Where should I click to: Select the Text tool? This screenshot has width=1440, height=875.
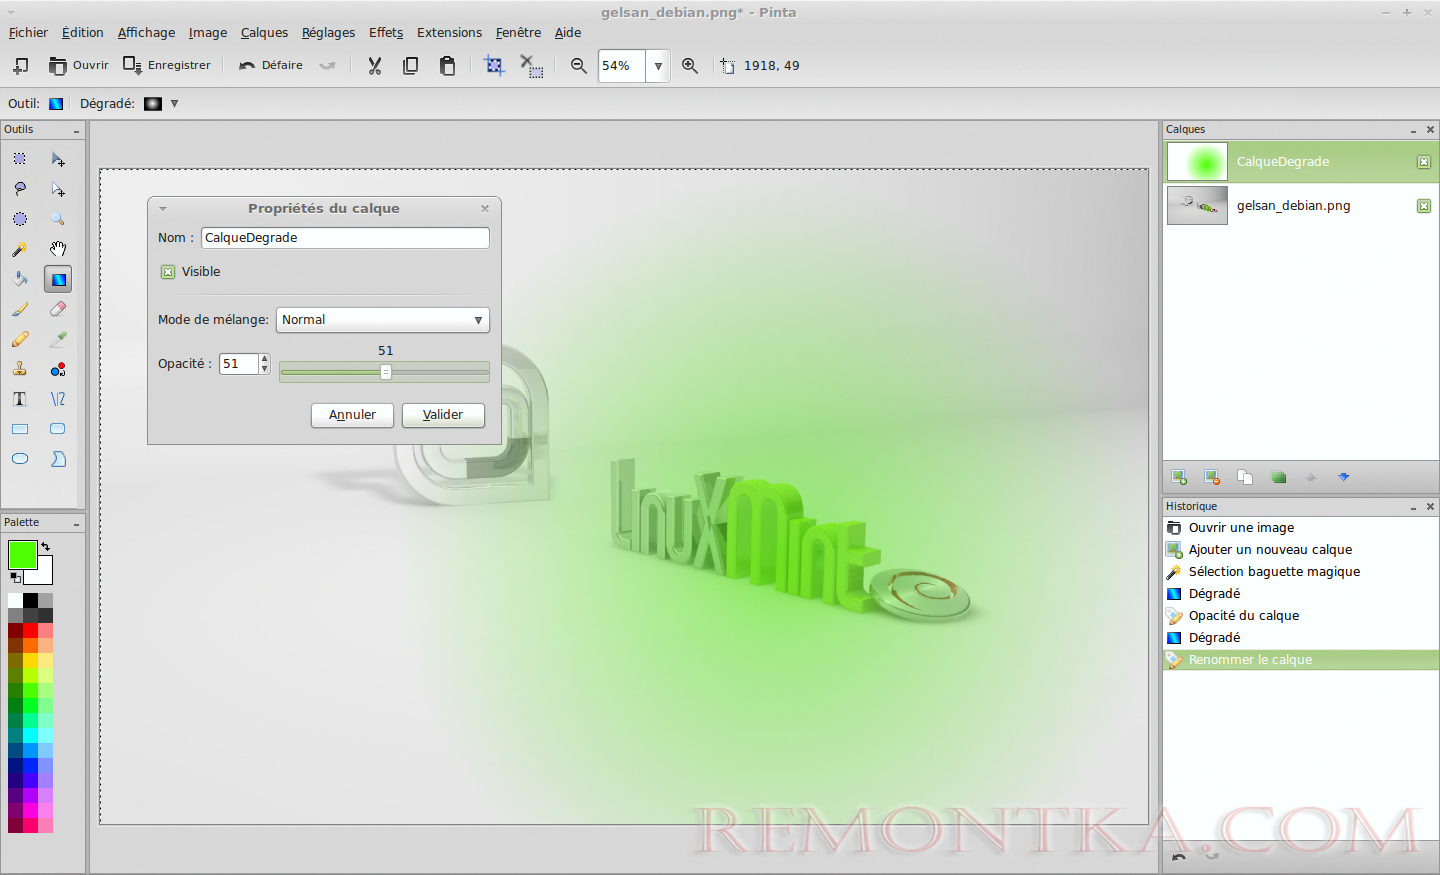(x=20, y=399)
